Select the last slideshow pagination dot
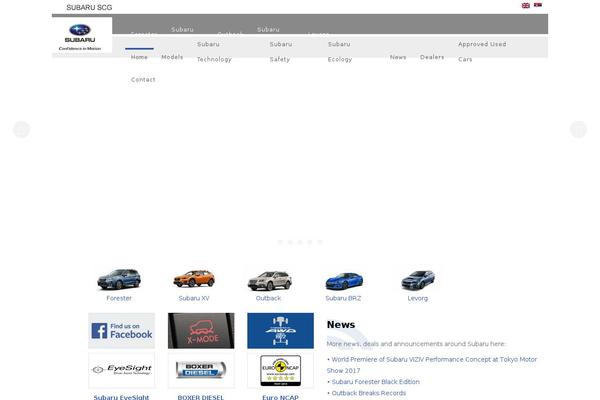 (320, 242)
